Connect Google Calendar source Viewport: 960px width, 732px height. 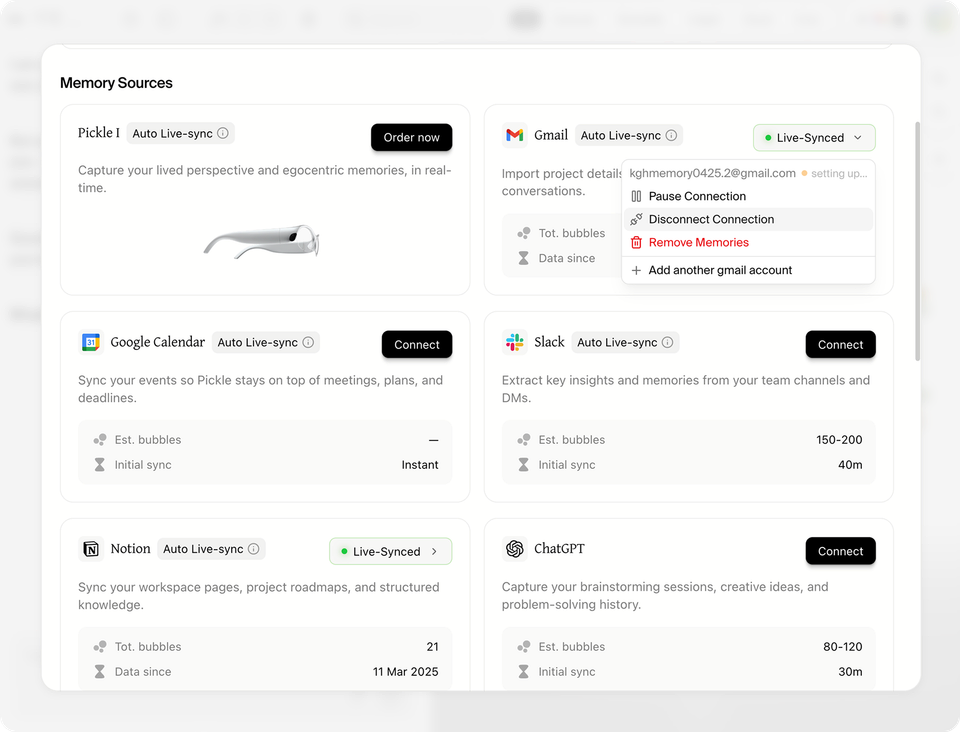pyautogui.click(x=417, y=345)
